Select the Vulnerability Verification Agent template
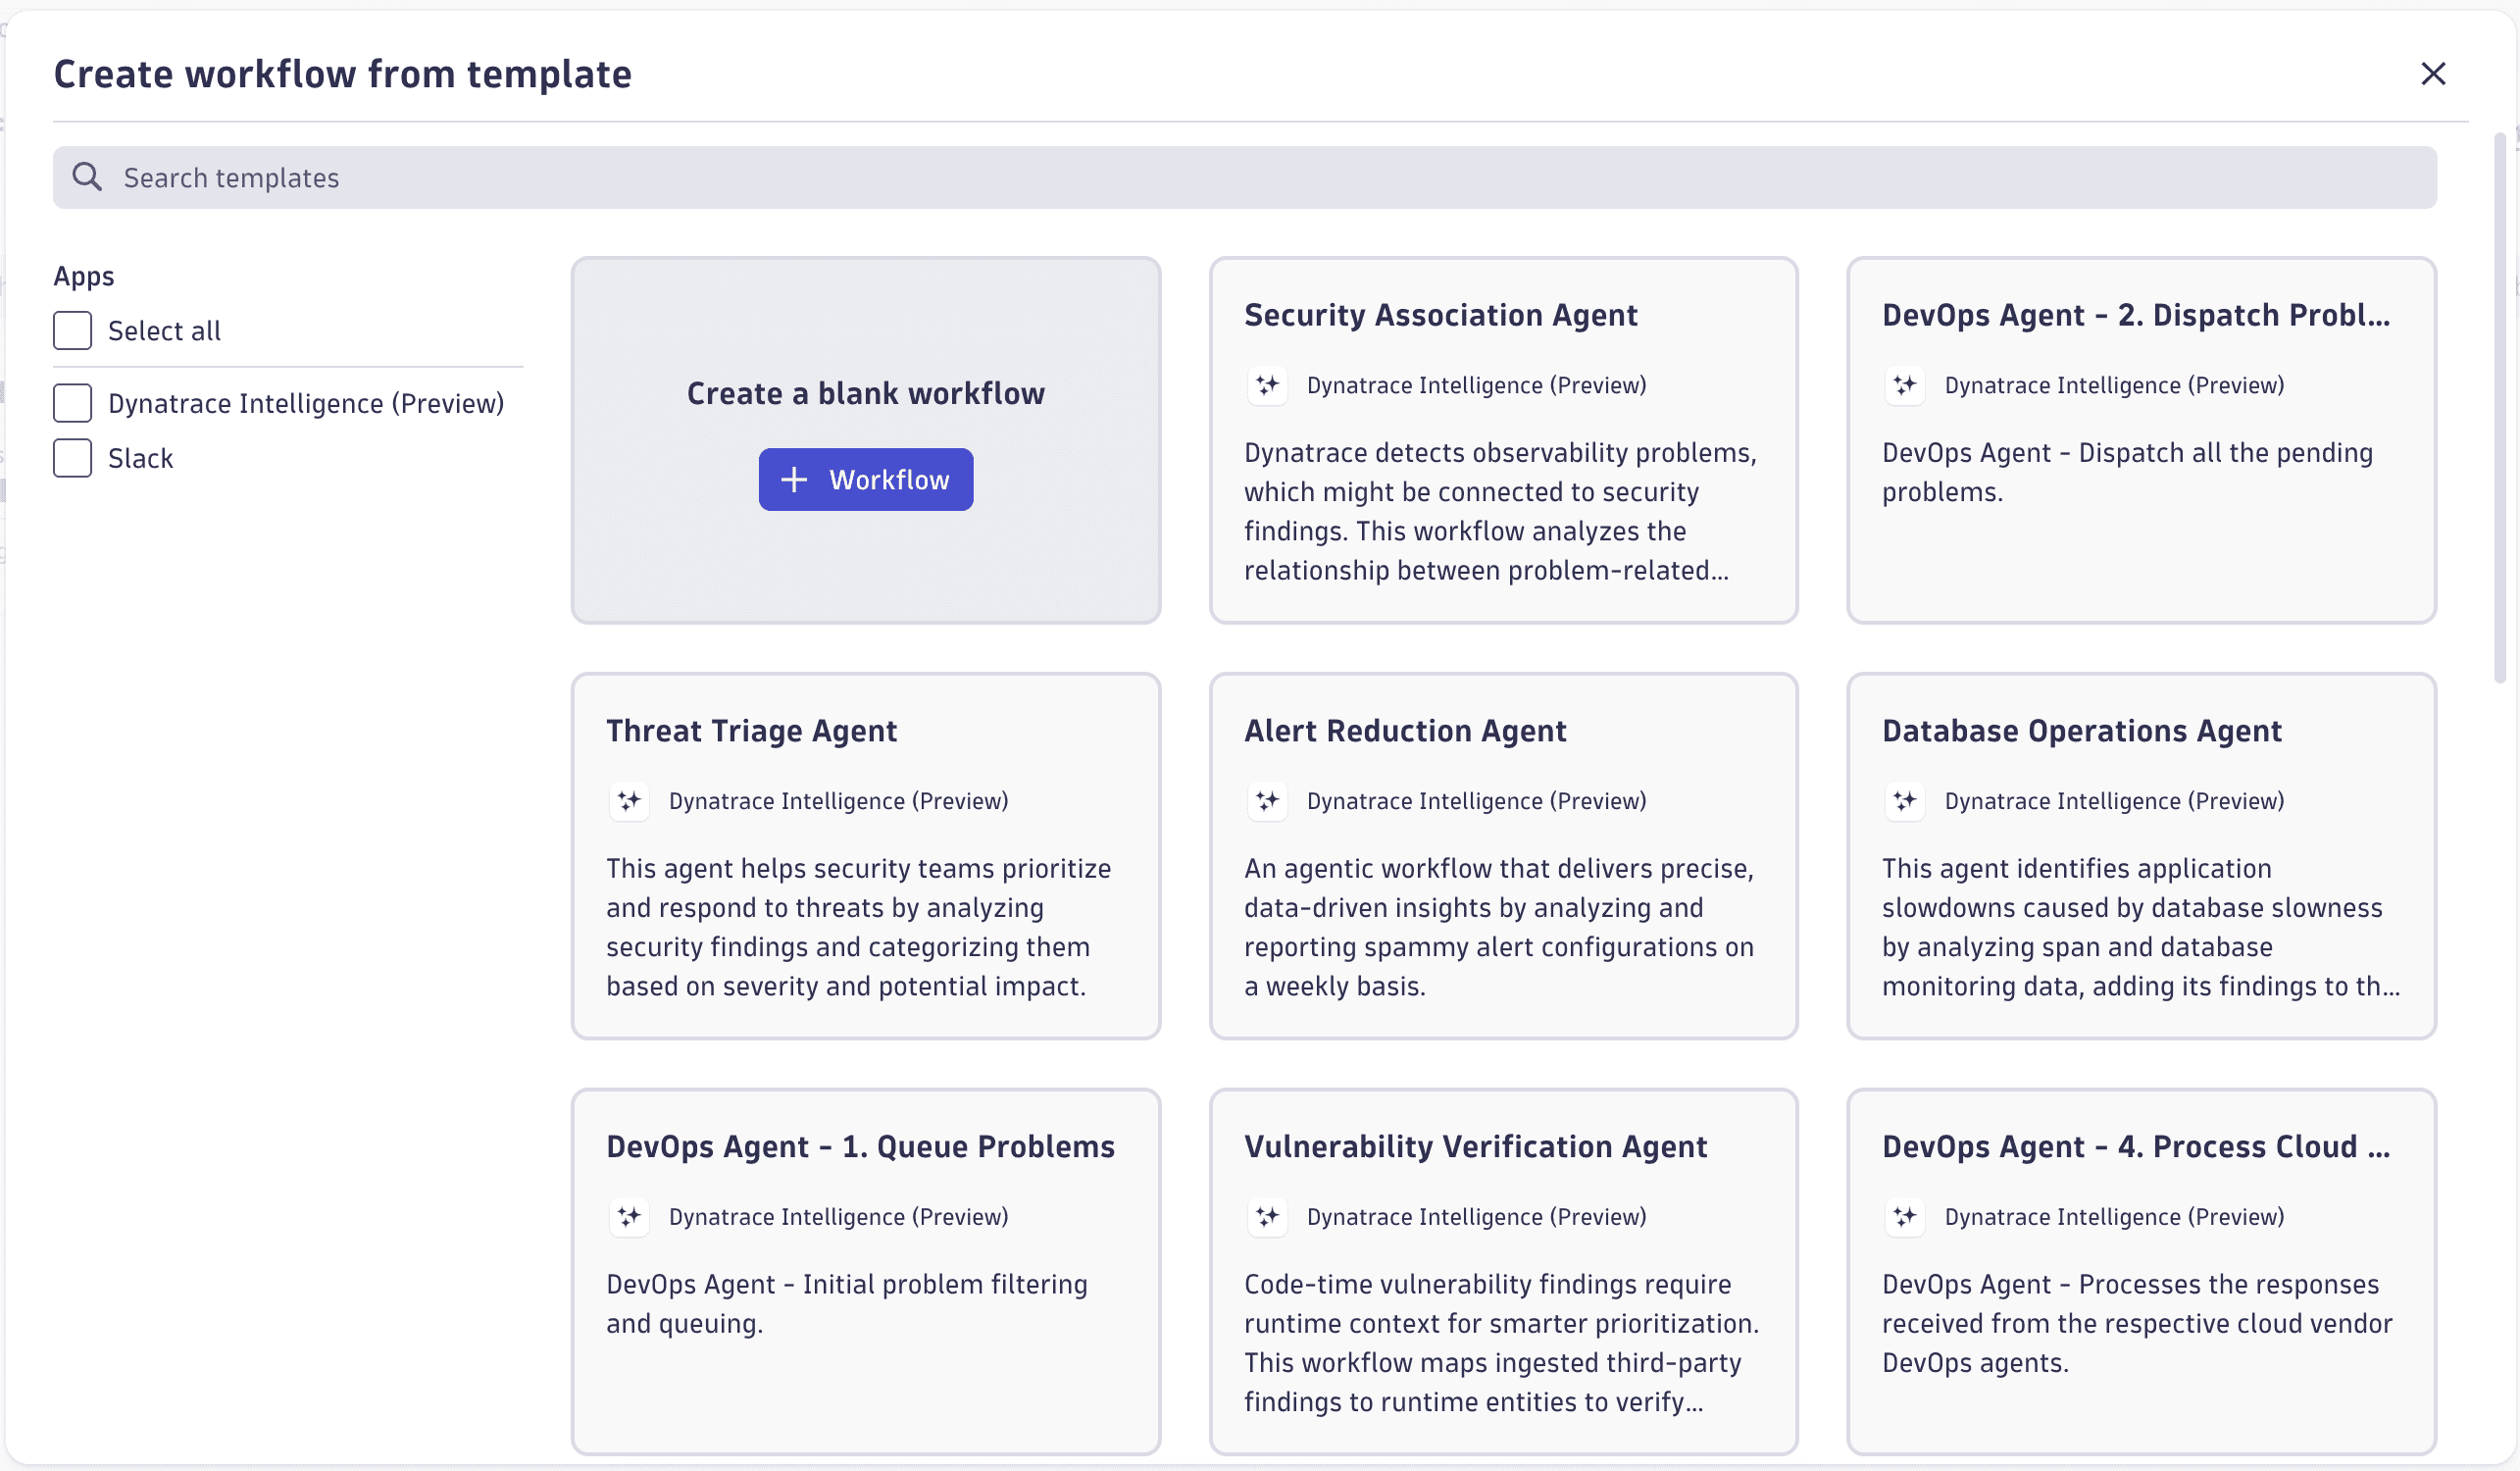The height and width of the screenshot is (1471, 2520). (x=1503, y=1270)
